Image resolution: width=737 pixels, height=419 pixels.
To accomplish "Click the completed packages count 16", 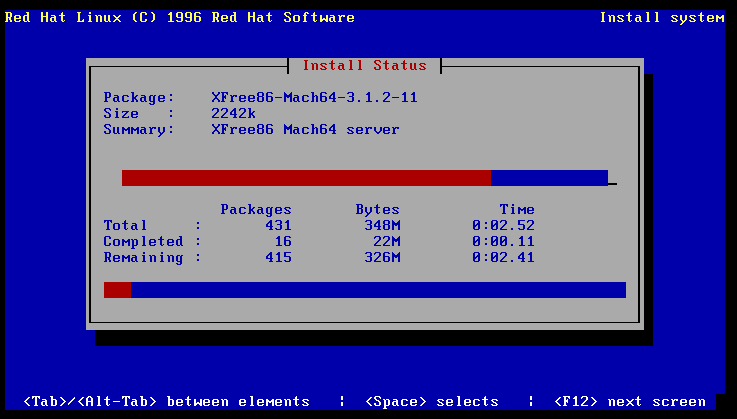I will (283, 242).
